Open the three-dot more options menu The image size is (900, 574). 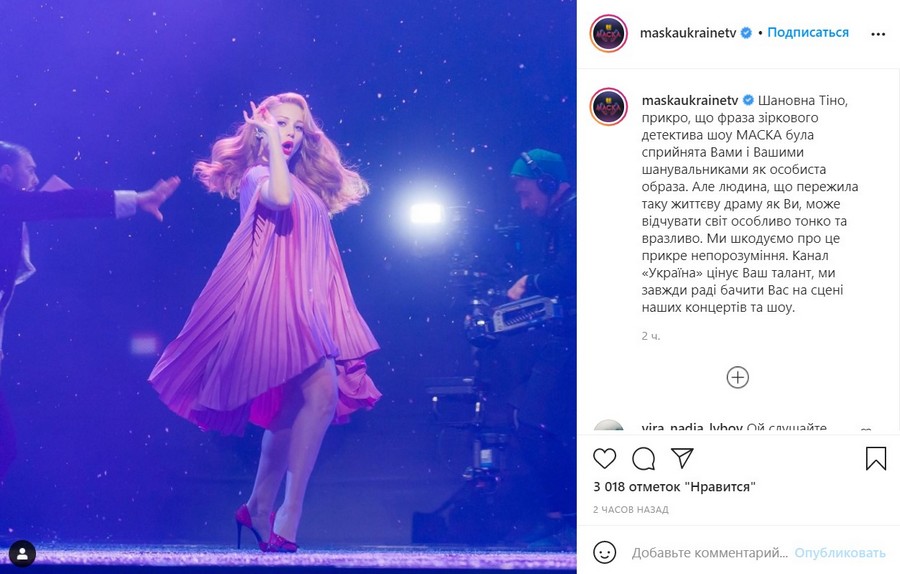click(x=878, y=34)
